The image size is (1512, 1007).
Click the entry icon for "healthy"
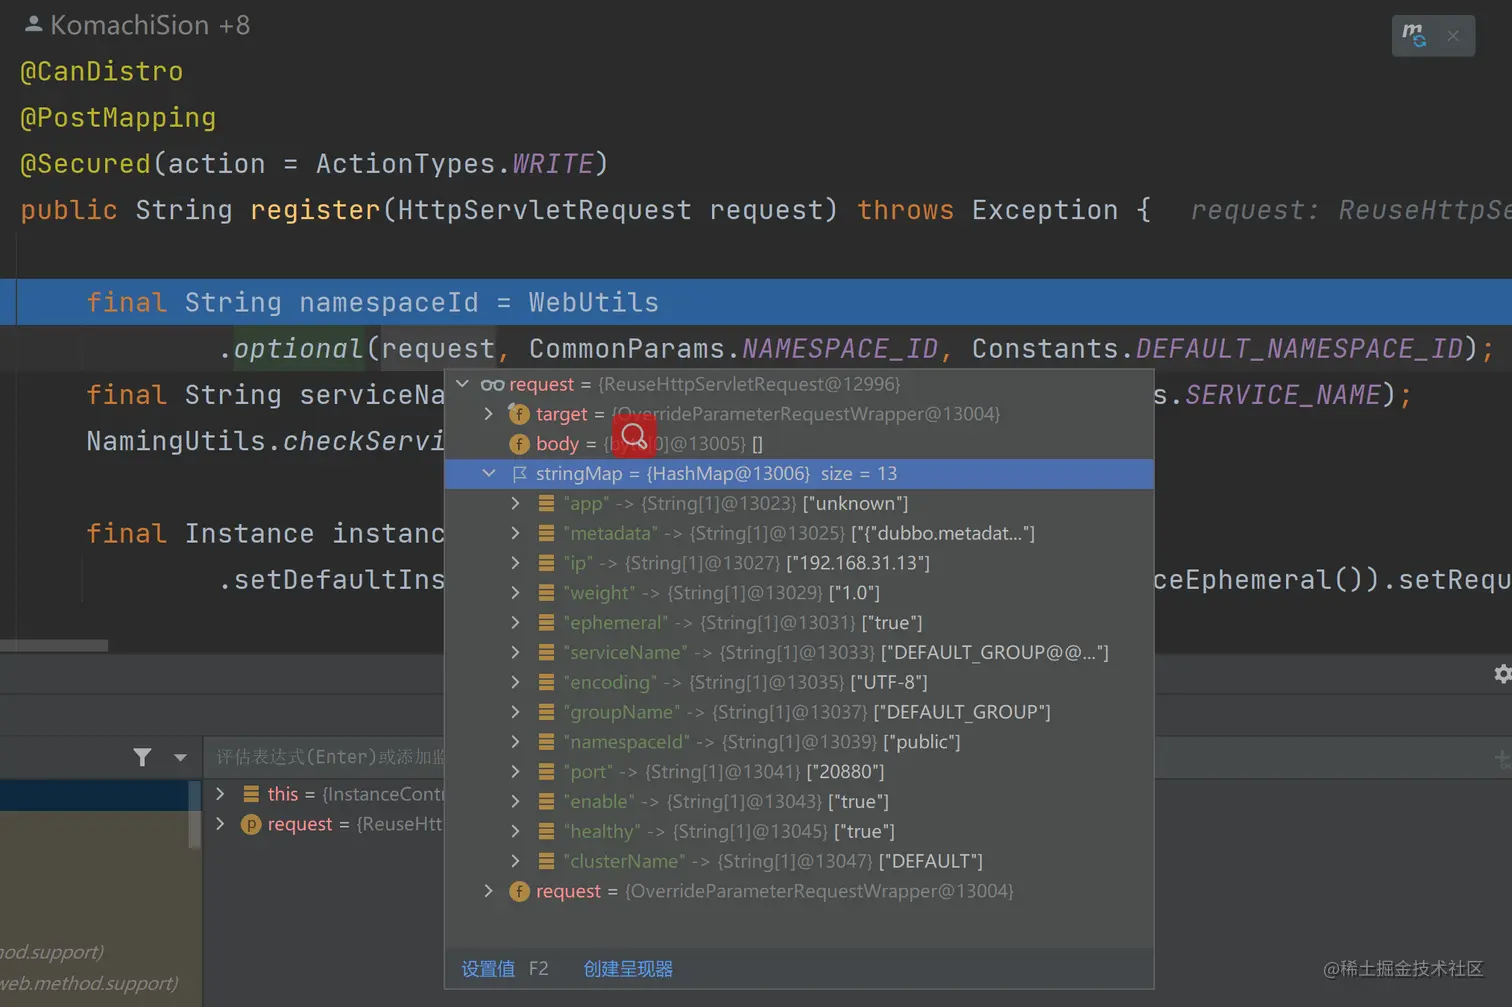[x=546, y=831]
